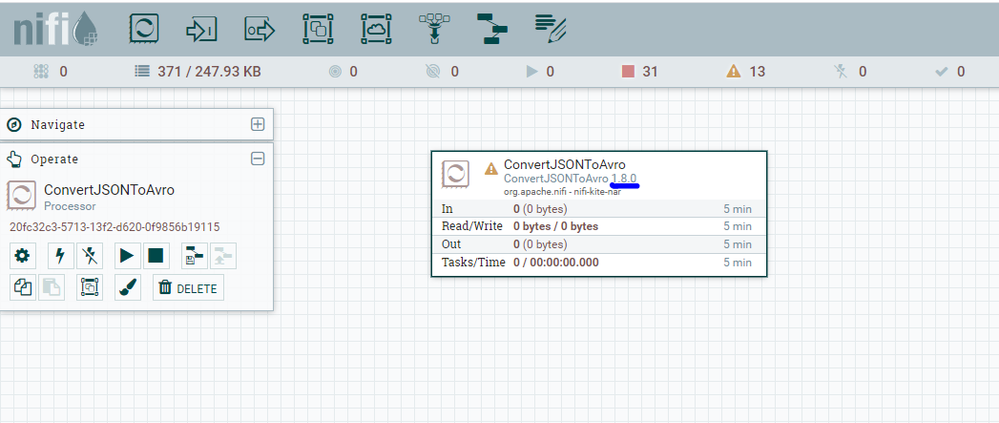Select the Remote Process Group icon

click(376, 29)
